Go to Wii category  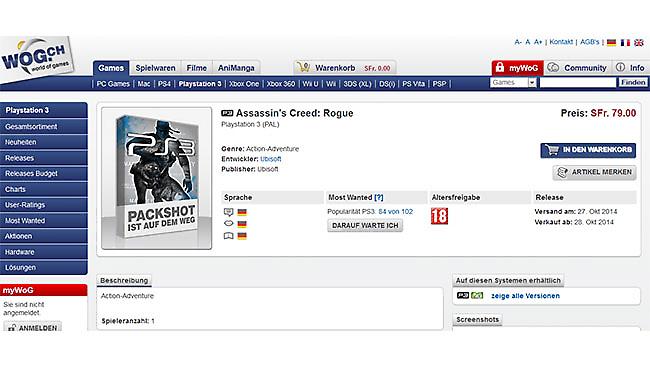click(x=331, y=84)
